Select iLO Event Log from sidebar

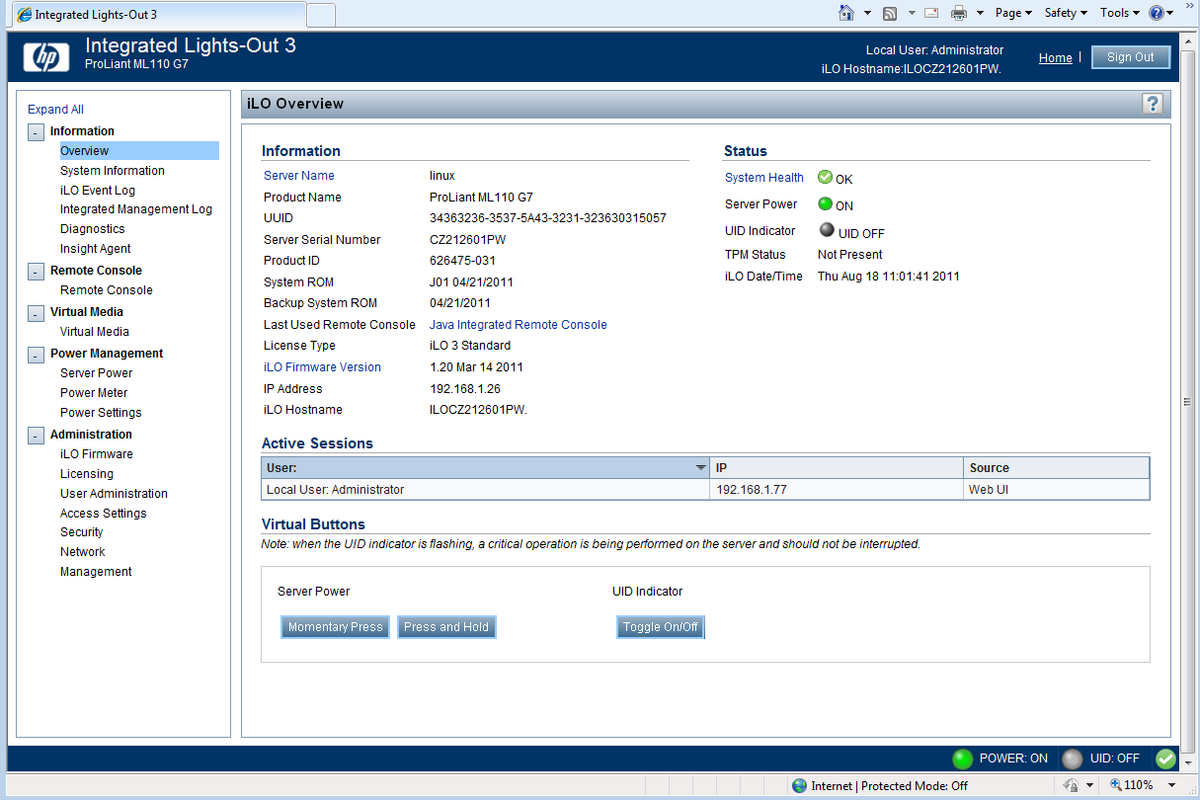tap(97, 190)
